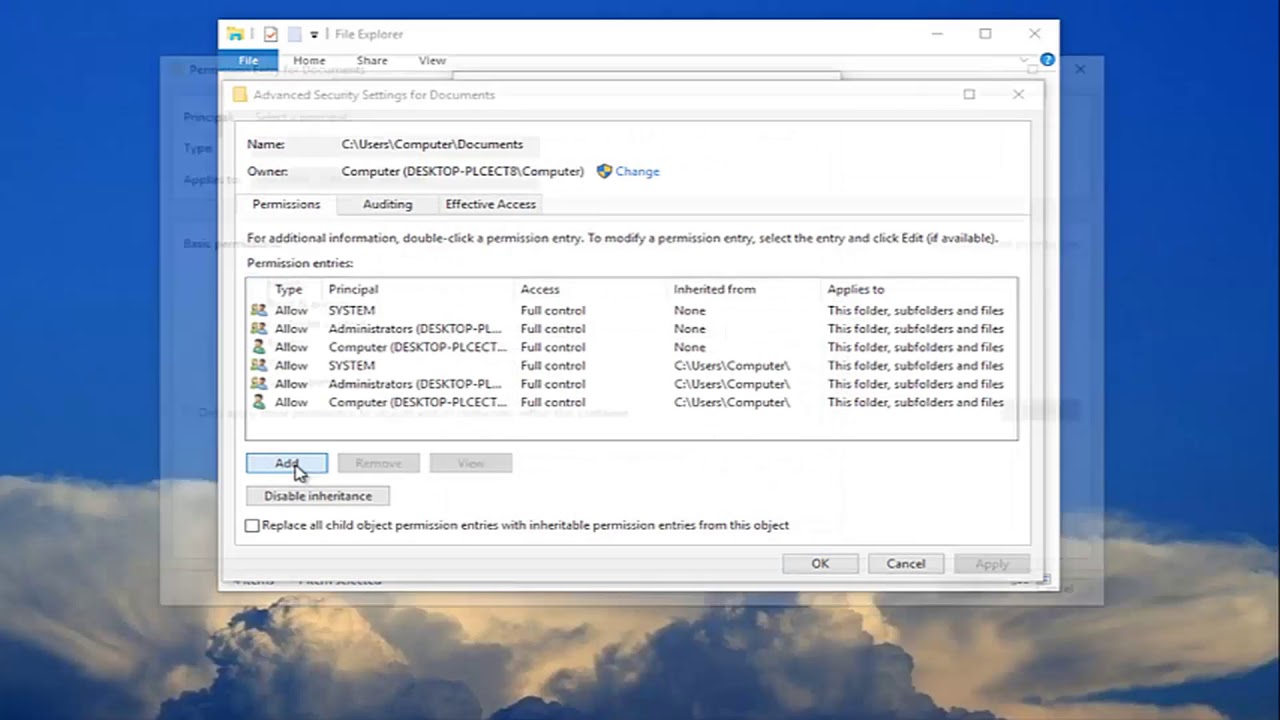Click the Properties checkmark icon in quick access toolbar
This screenshot has height=720, width=1280.
[270, 34]
